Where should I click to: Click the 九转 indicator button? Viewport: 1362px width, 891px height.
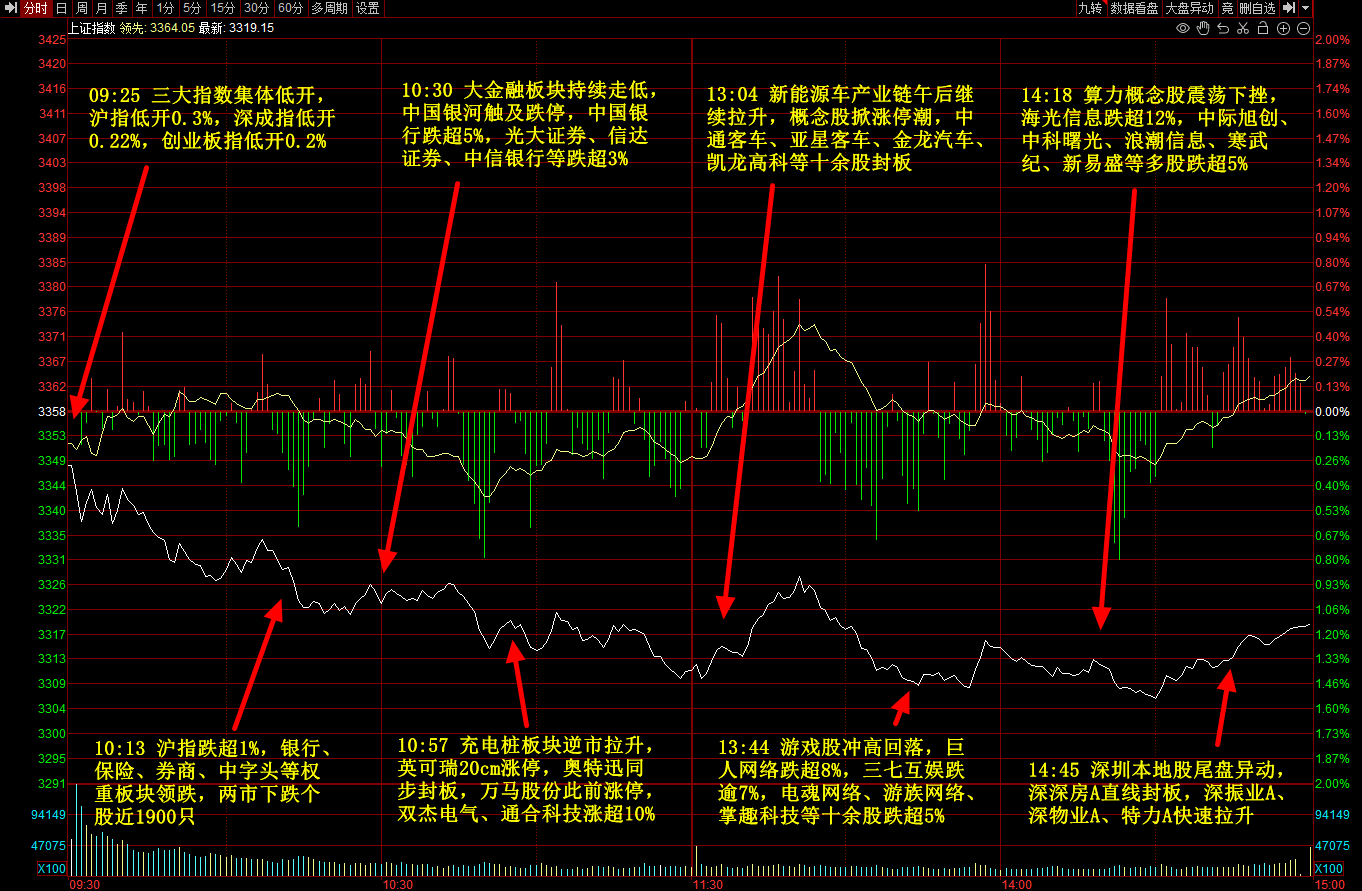pyautogui.click(x=1089, y=8)
